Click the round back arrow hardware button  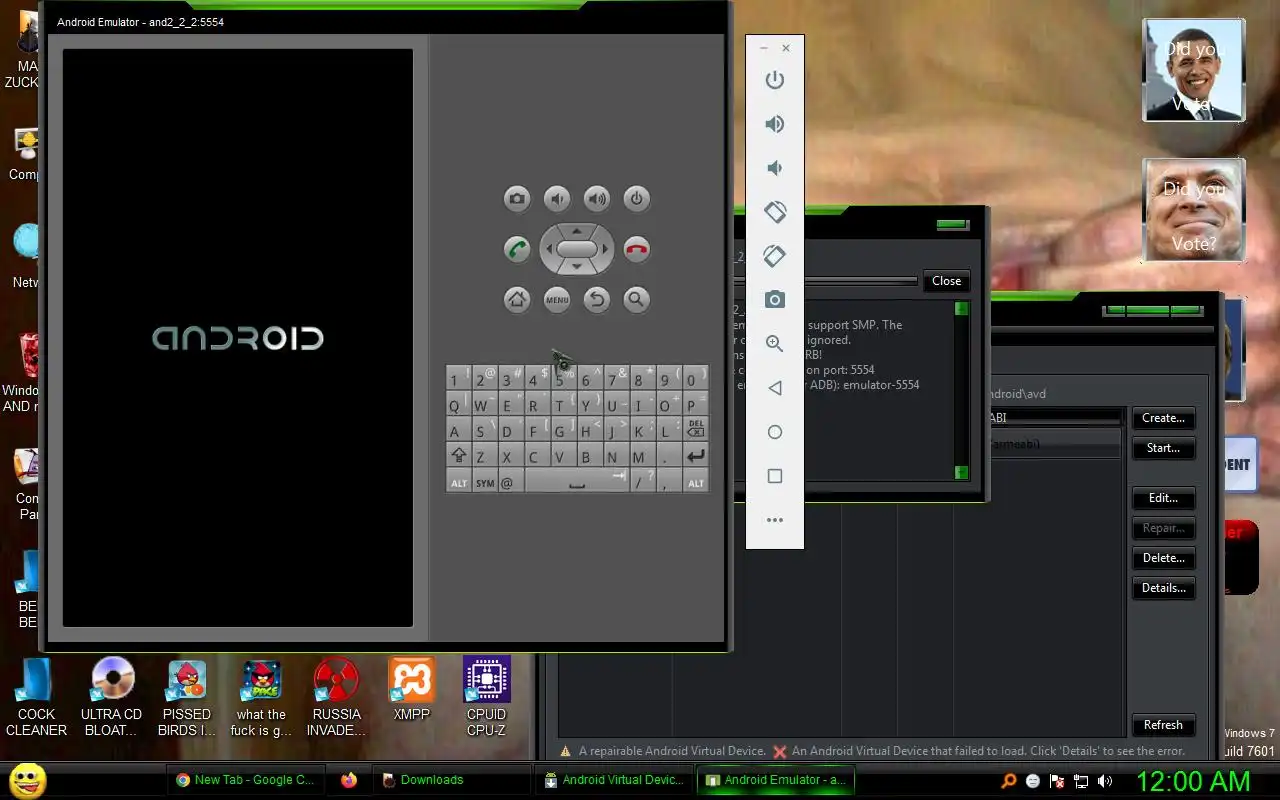[x=597, y=299]
